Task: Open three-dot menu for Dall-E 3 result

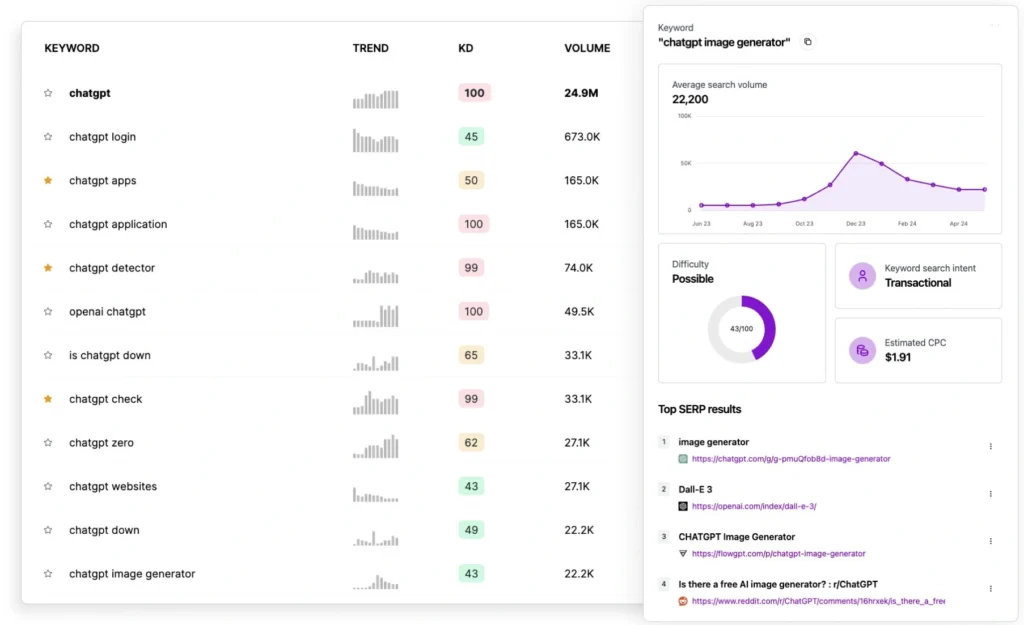Action: (990, 493)
